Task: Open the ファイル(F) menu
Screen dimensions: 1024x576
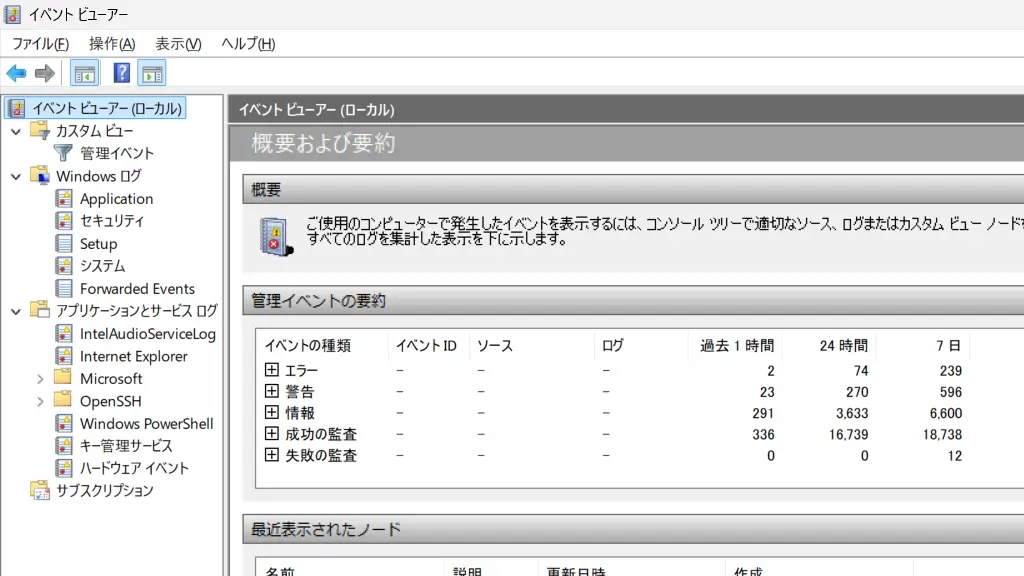Action: coord(40,44)
